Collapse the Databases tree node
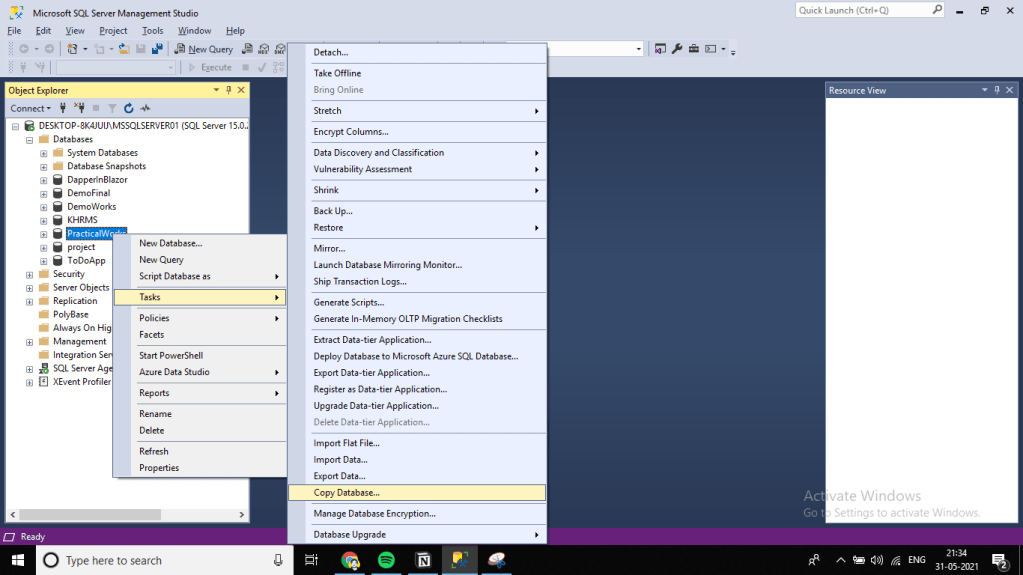This screenshot has width=1023, height=575. pos(30,140)
